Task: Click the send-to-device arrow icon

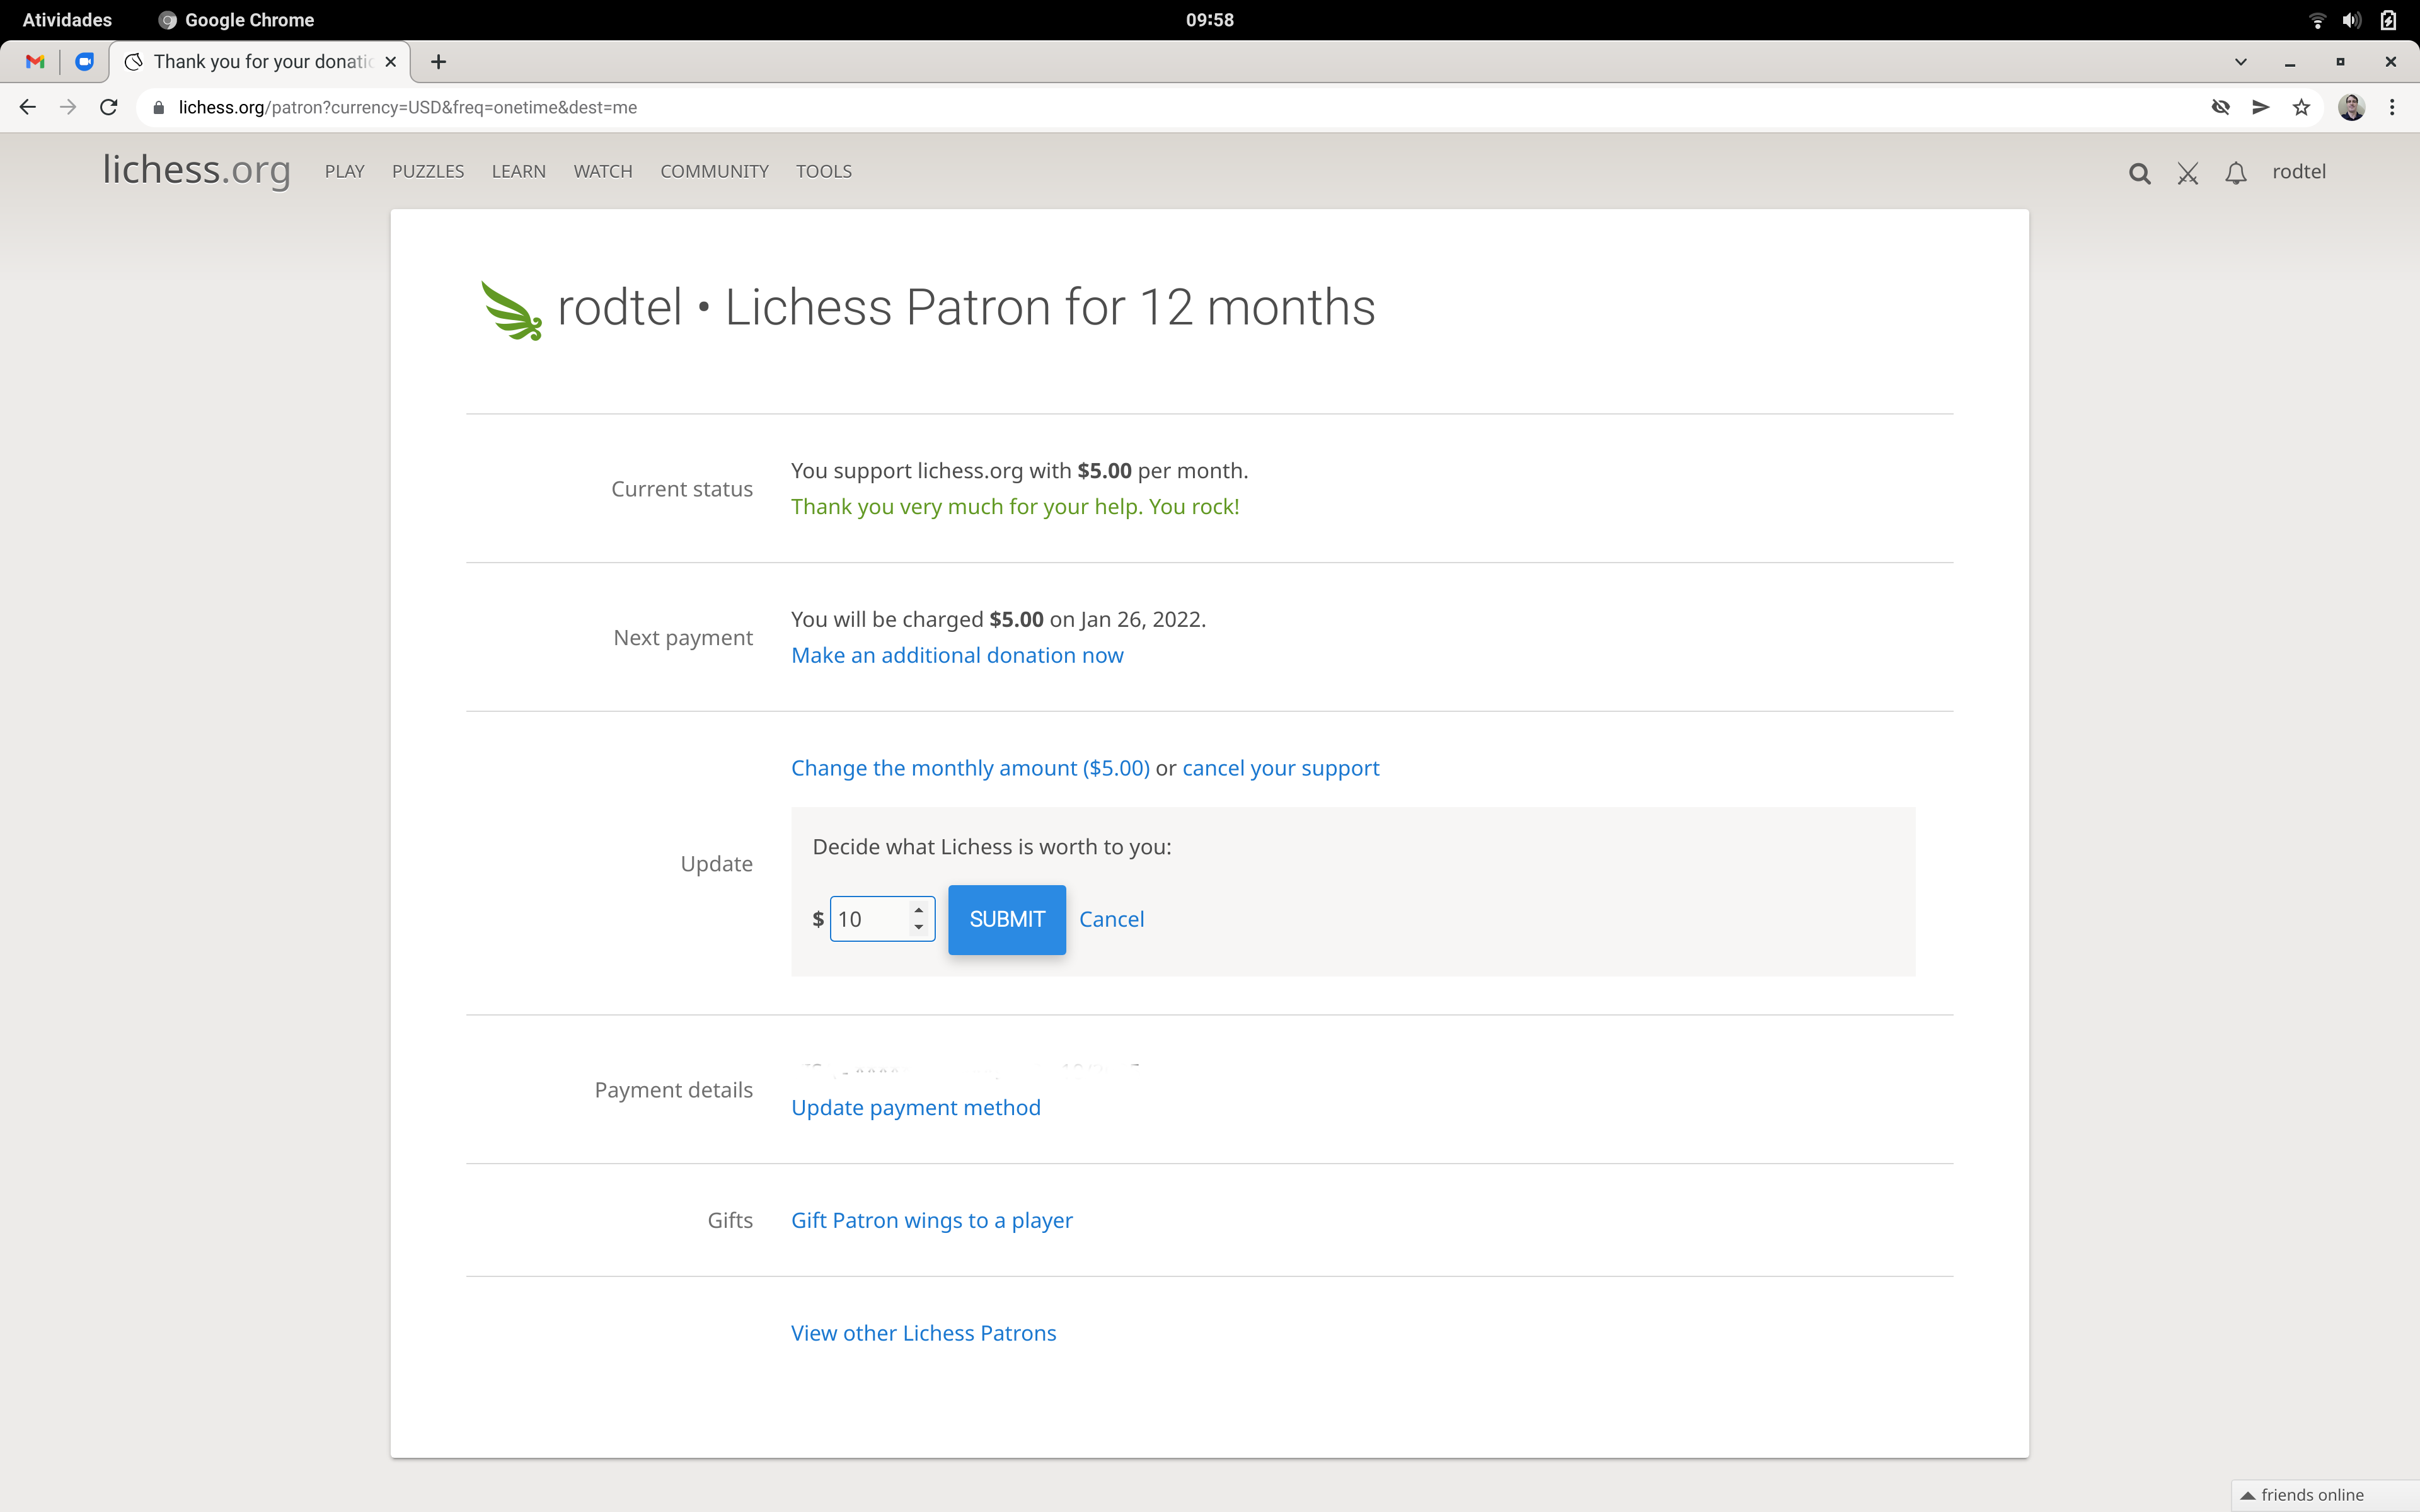Action: tap(2260, 107)
